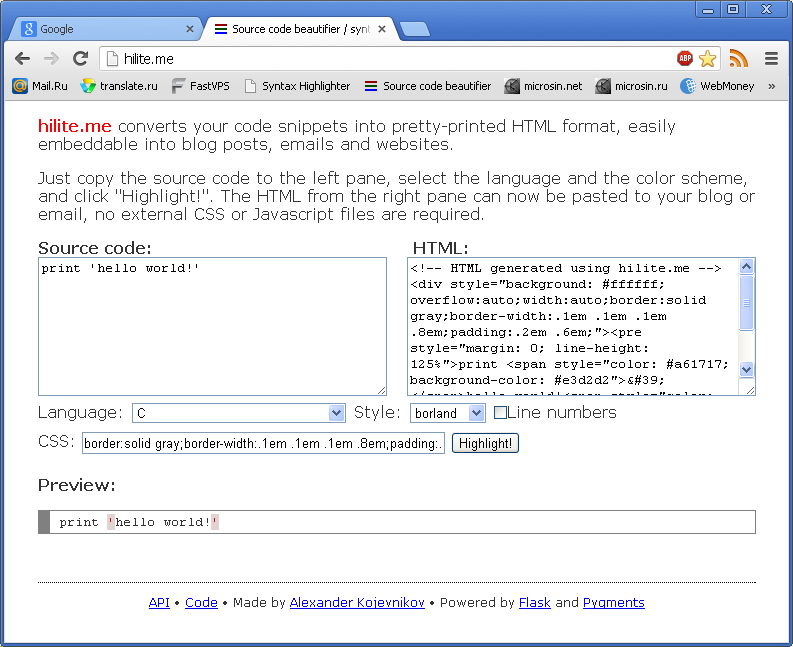This screenshot has height=647, width=793.
Task: Open the Alexander Kojevnikov link
Action: click(357, 602)
